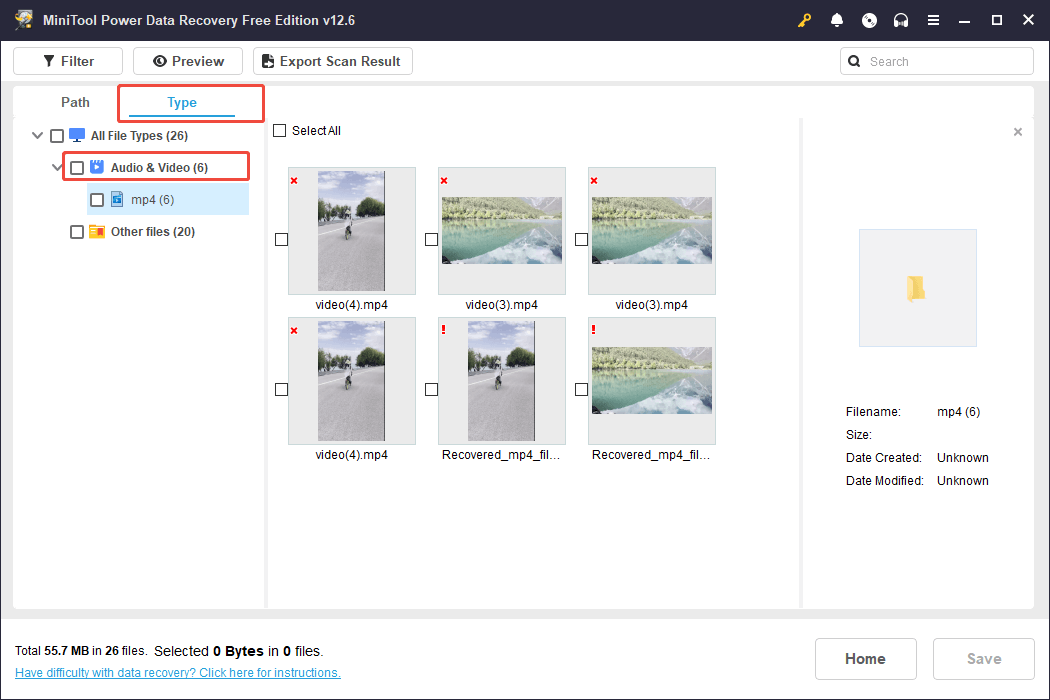Screen dimensions: 1050x700
Task: Open the notifications bell icon
Action: (x=837, y=19)
